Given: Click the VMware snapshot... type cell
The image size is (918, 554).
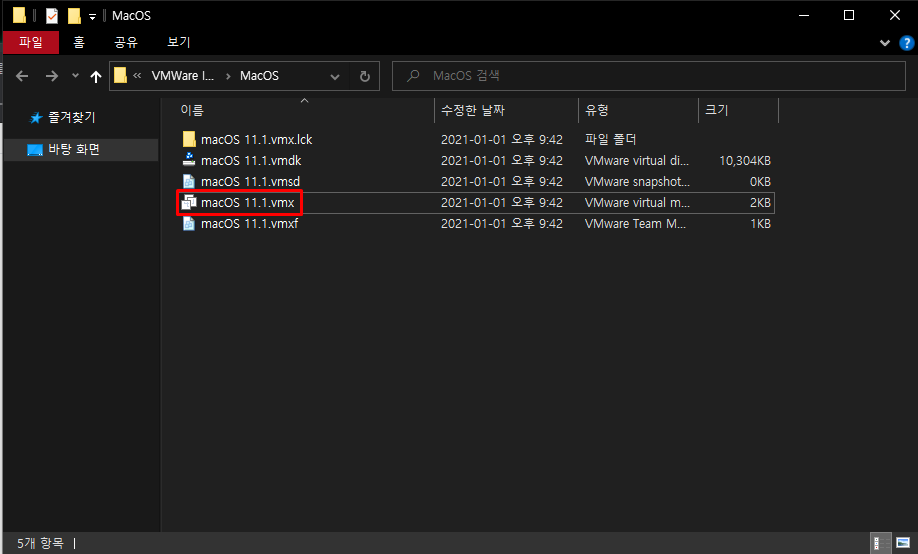Looking at the screenshot, I should click(637, 182).
